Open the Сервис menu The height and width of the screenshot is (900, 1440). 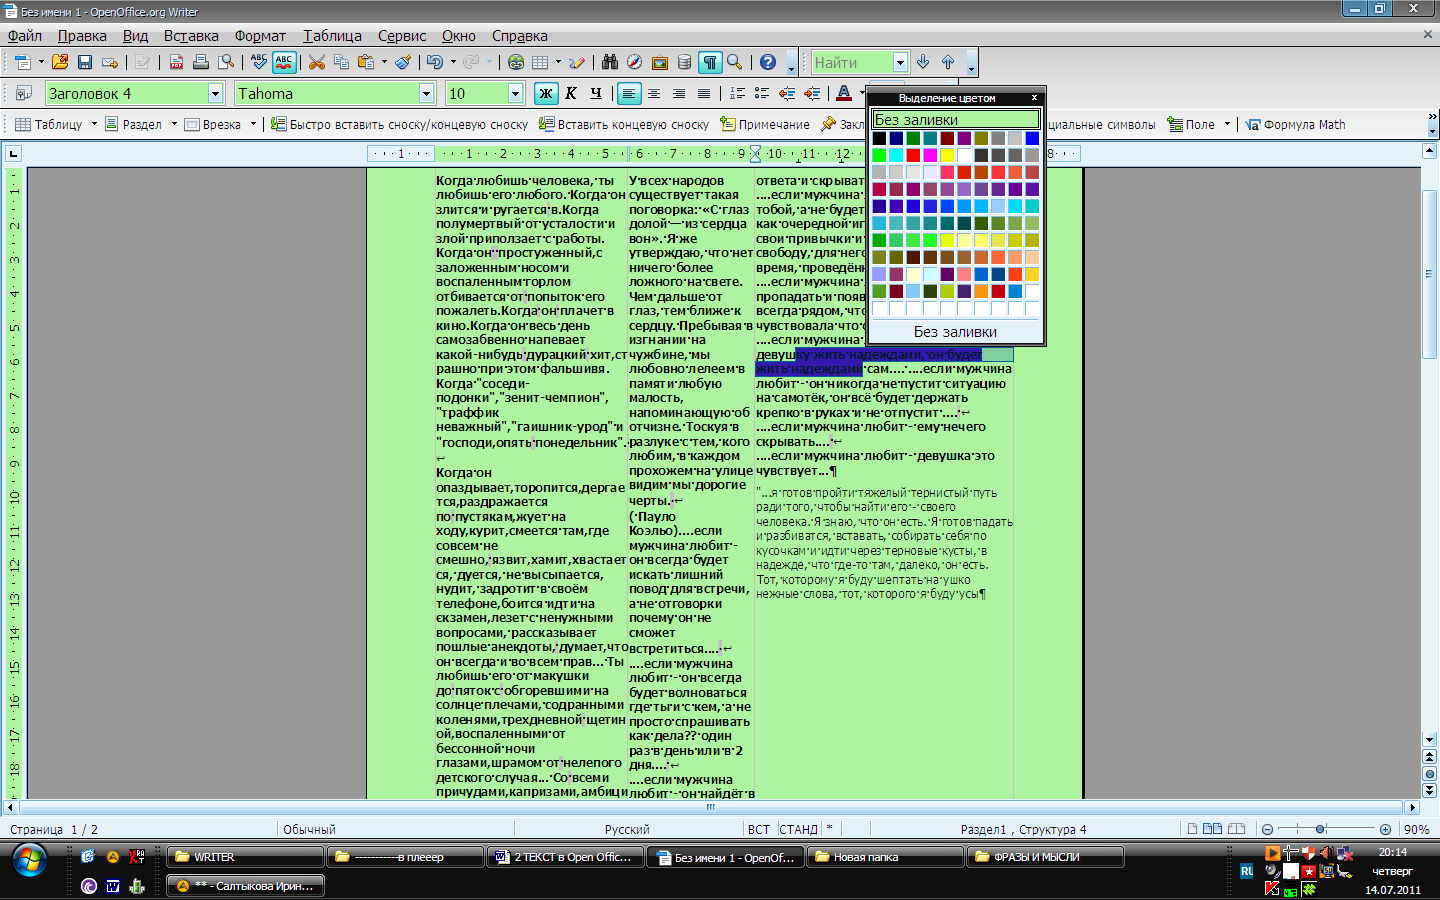[x=402, y=36]
